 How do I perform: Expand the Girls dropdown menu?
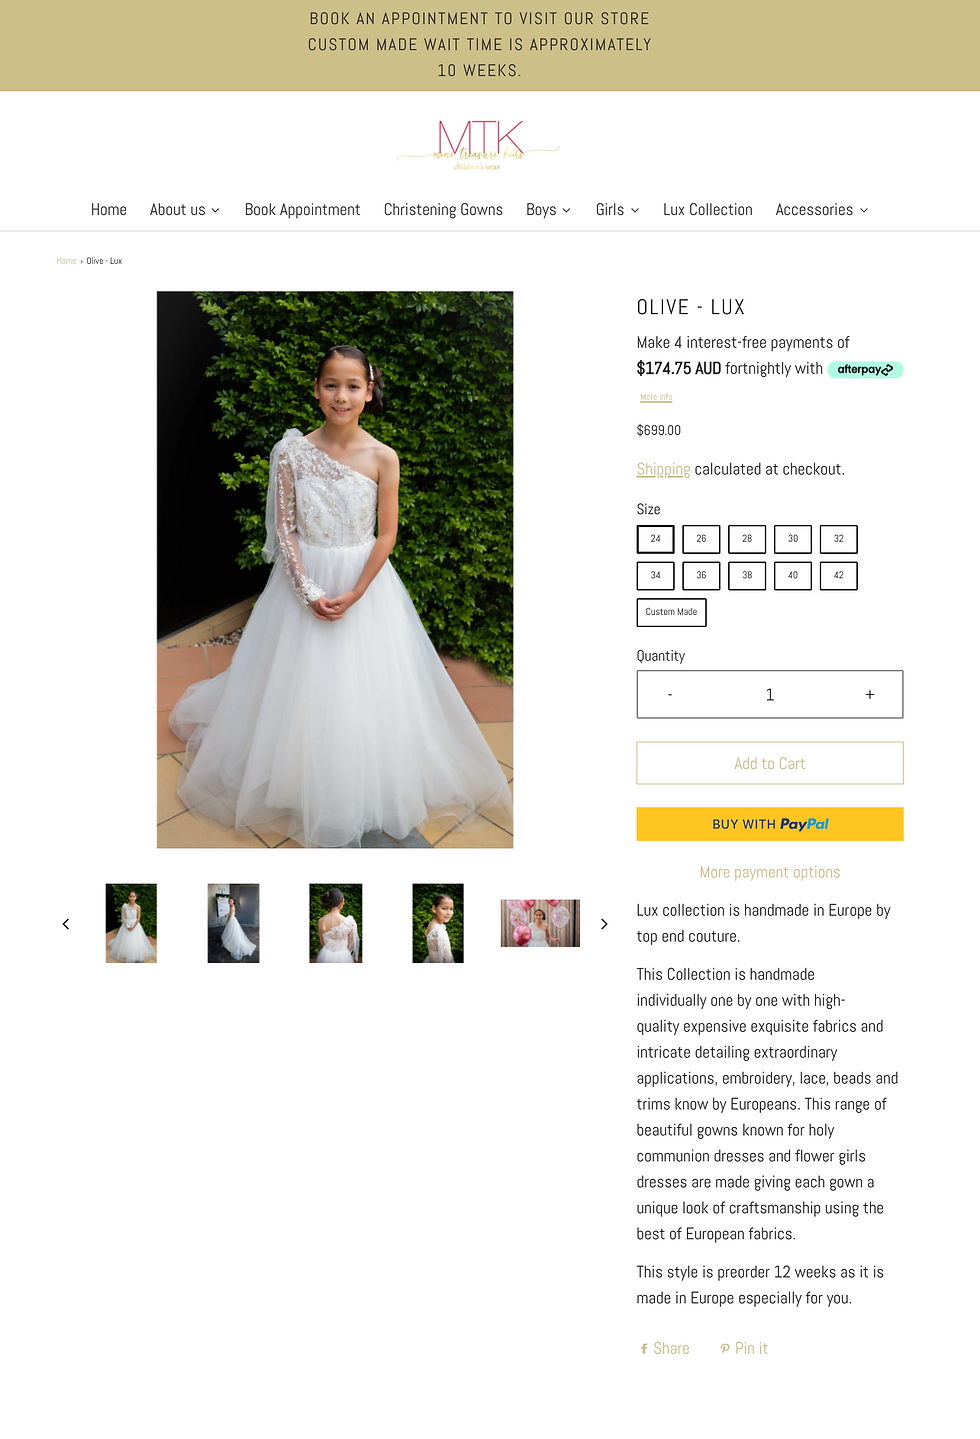click(x=617, y=209)
